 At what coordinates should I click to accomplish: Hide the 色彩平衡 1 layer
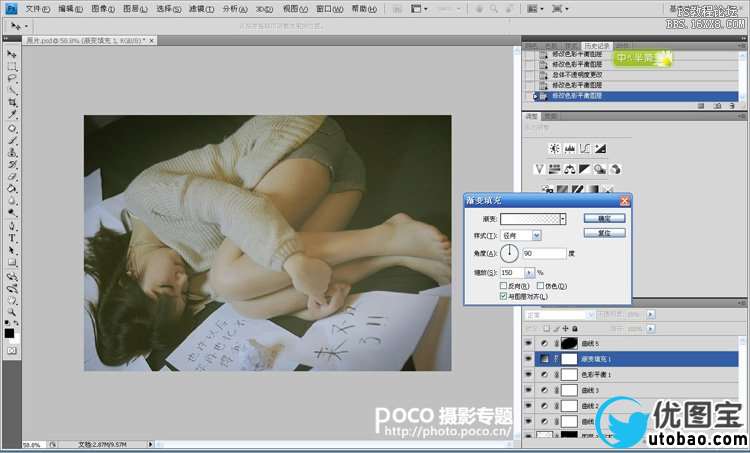(x=529, y=375)
